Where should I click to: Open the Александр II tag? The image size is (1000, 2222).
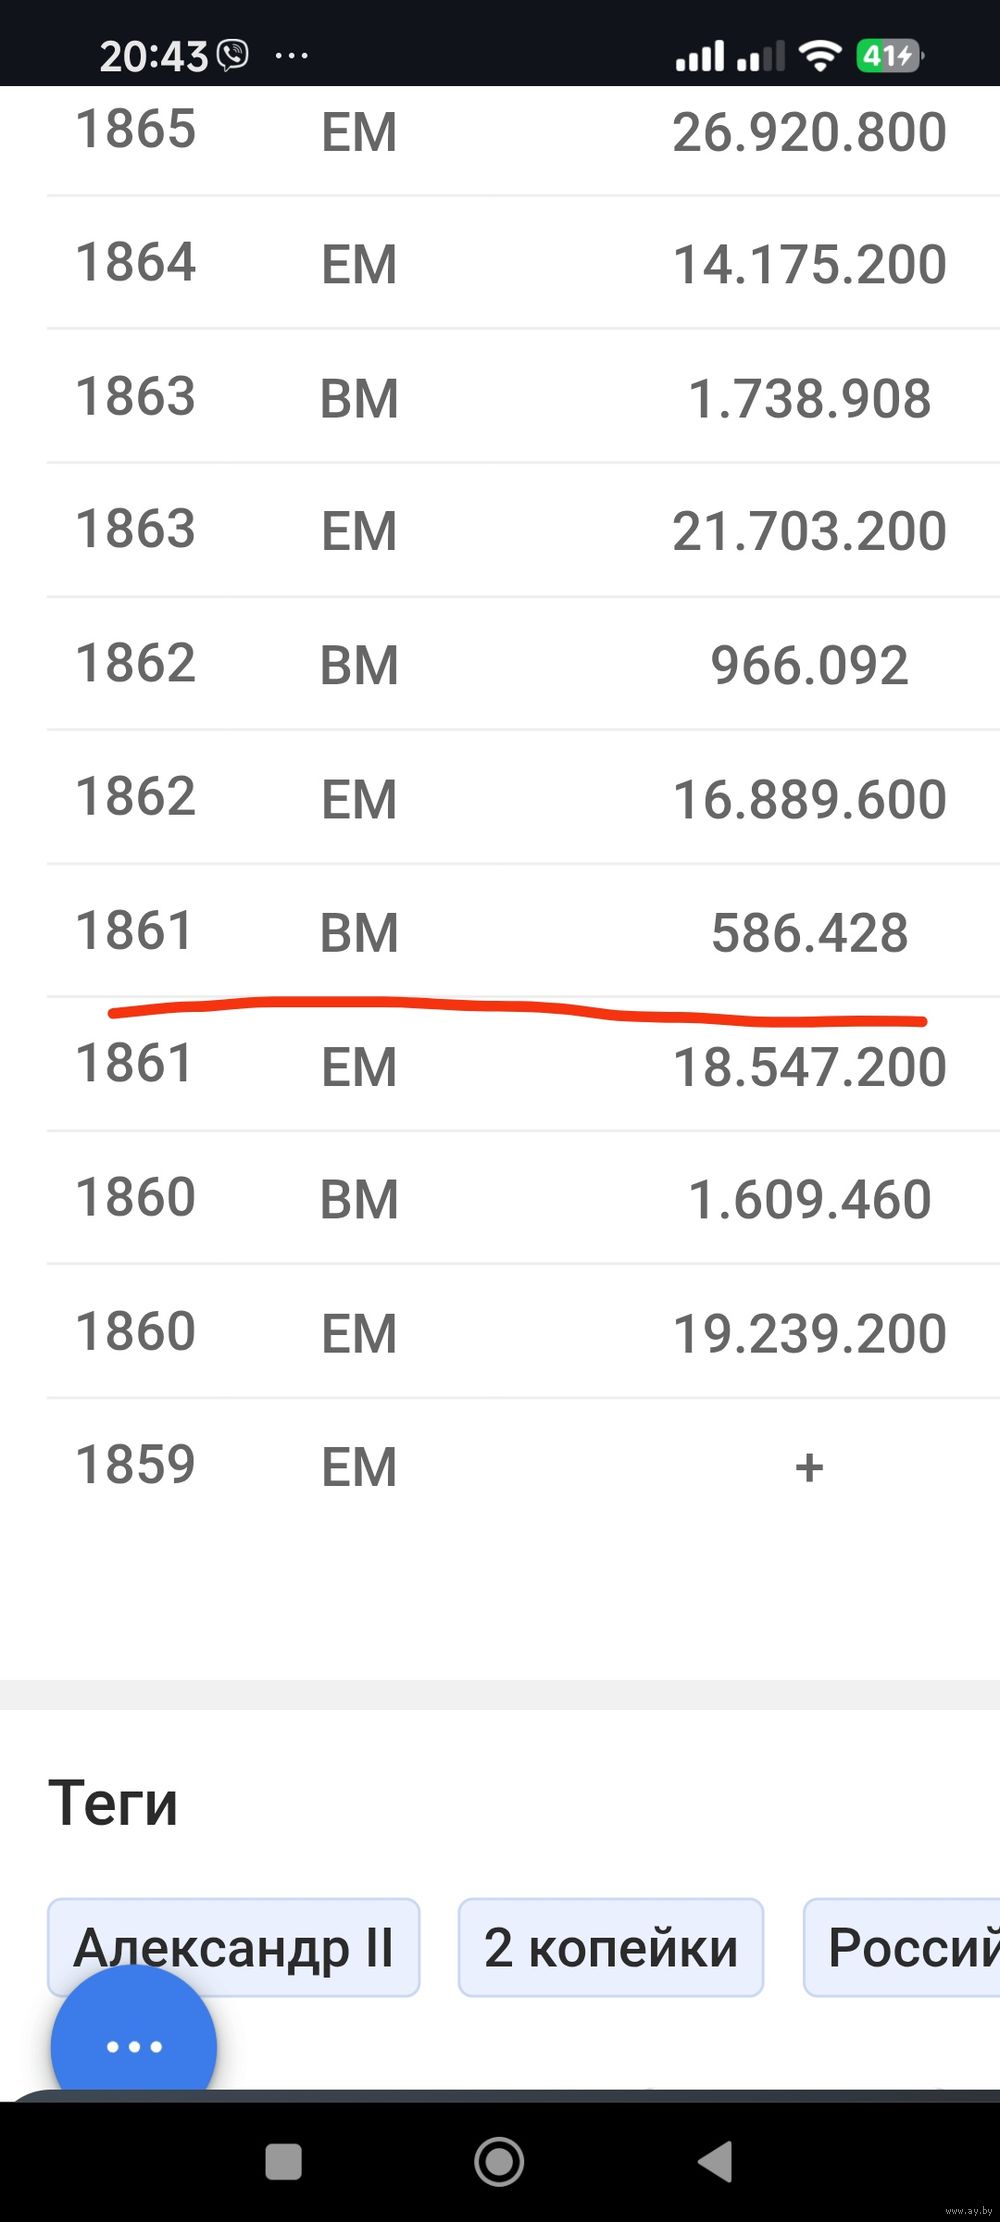click(233, 1948)
